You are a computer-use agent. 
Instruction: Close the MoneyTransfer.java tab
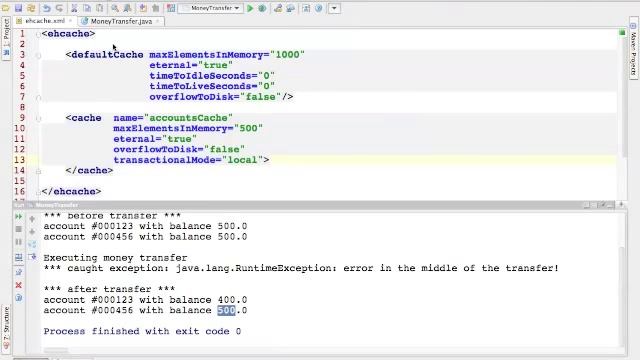pos(158,21)
